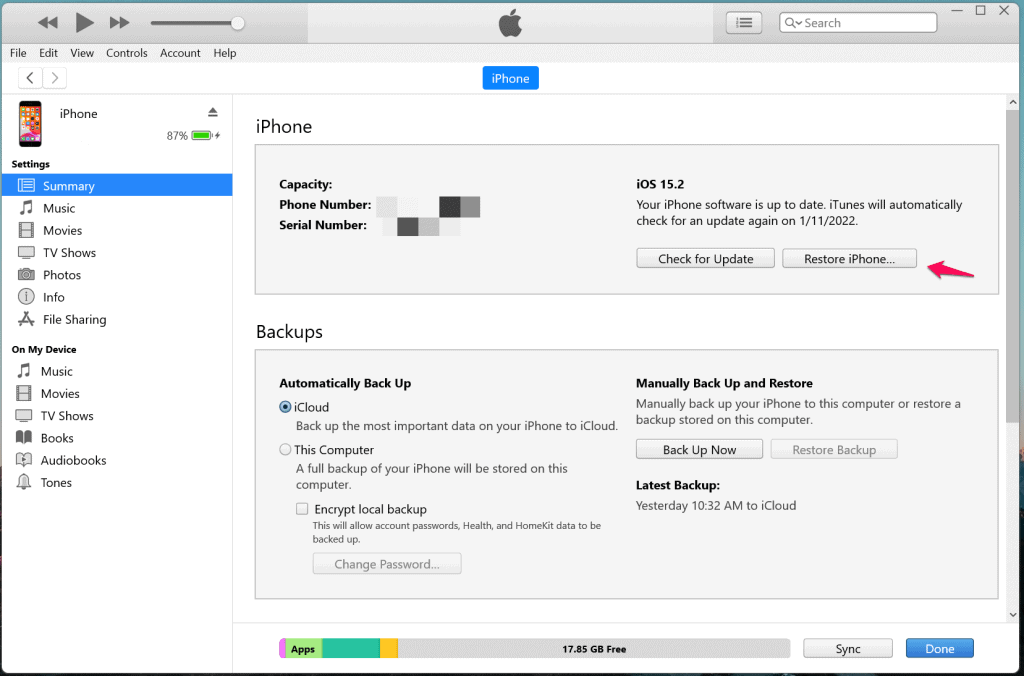Image resolution: width=1024 pixels, height=676 pixels.
Task: Click the Search input field
Action: [x=858, y=23]
